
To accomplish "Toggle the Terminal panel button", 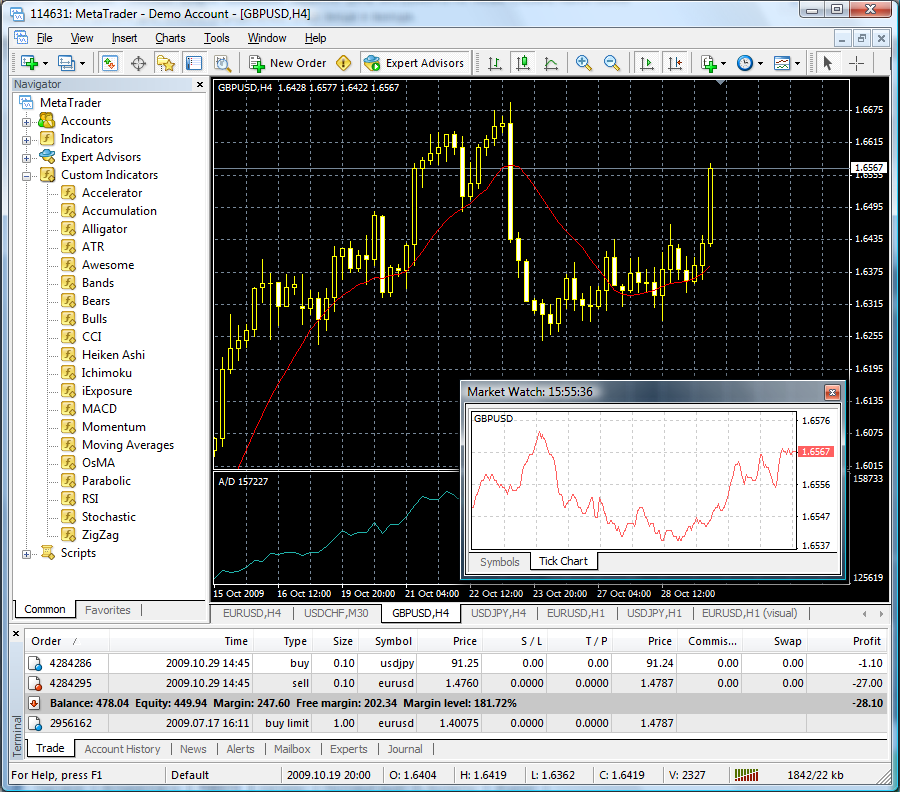I will (x=194, y=63).
